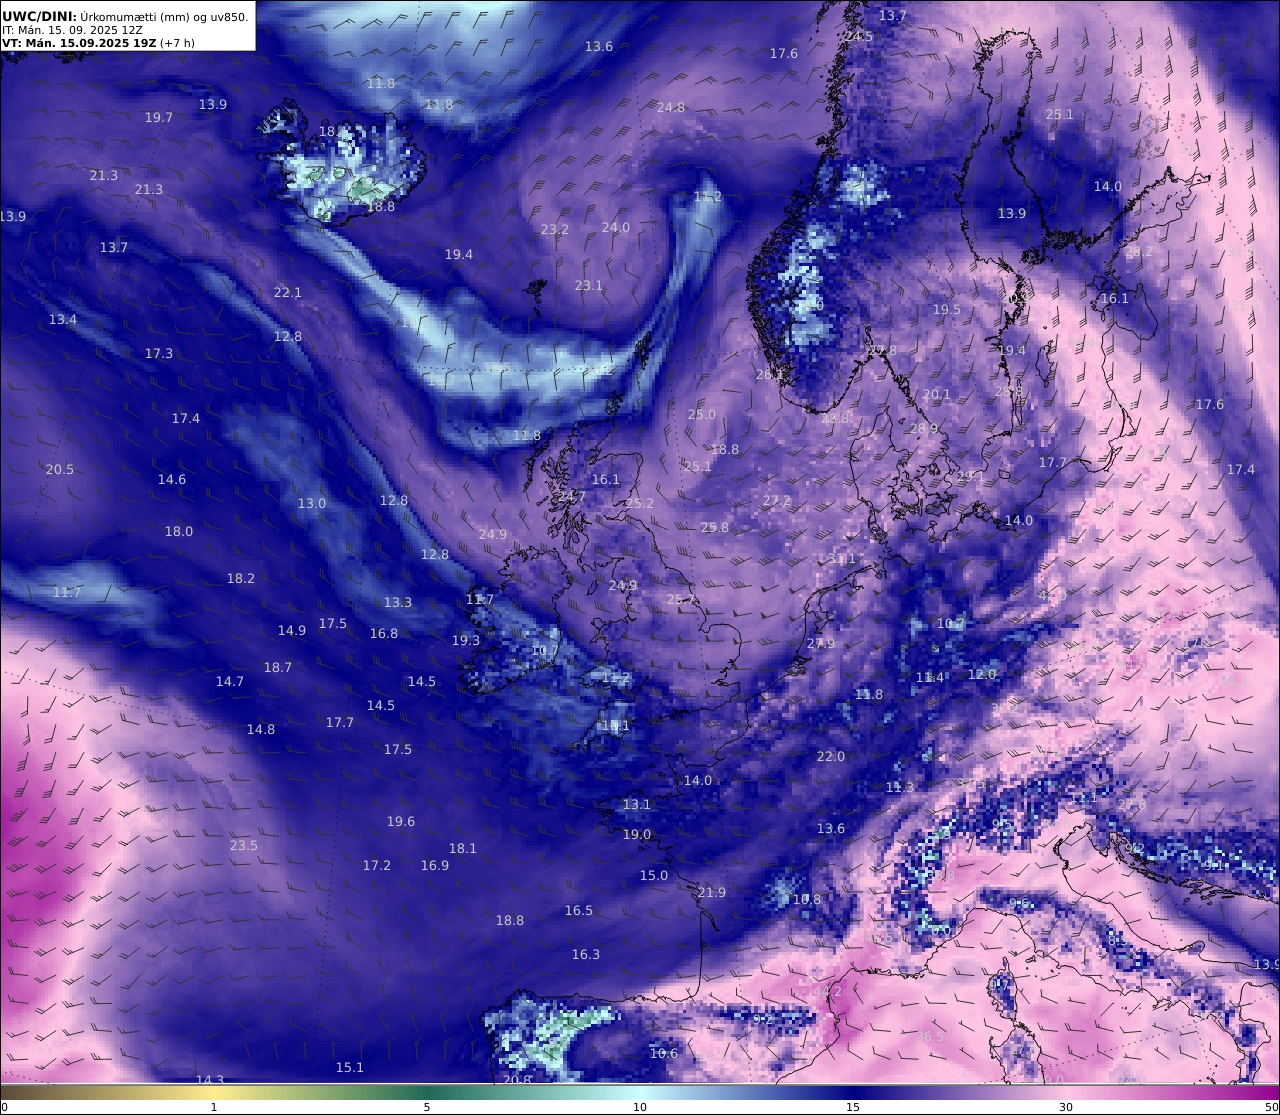
Task: Click the map value 17.3
Action: [159, 354]
